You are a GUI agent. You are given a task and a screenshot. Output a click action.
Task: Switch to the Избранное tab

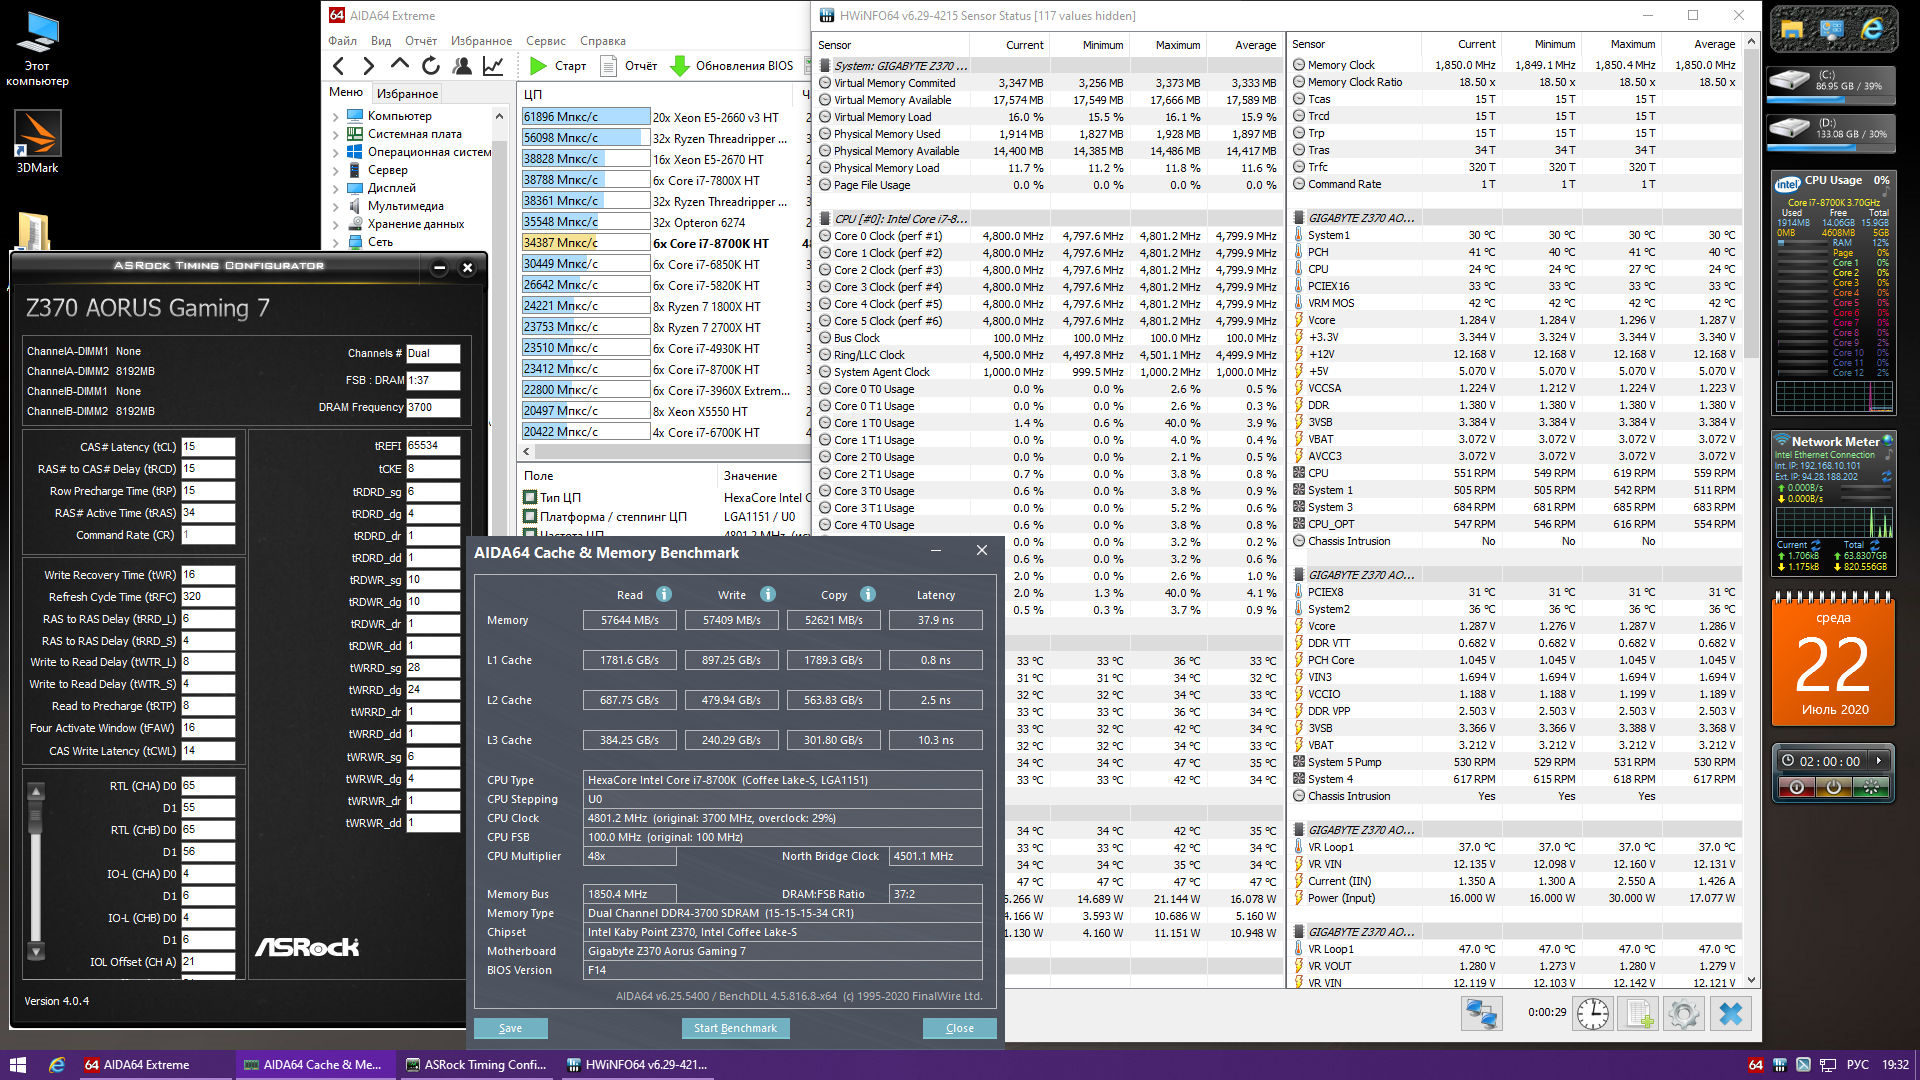click(x=407, y=93)
